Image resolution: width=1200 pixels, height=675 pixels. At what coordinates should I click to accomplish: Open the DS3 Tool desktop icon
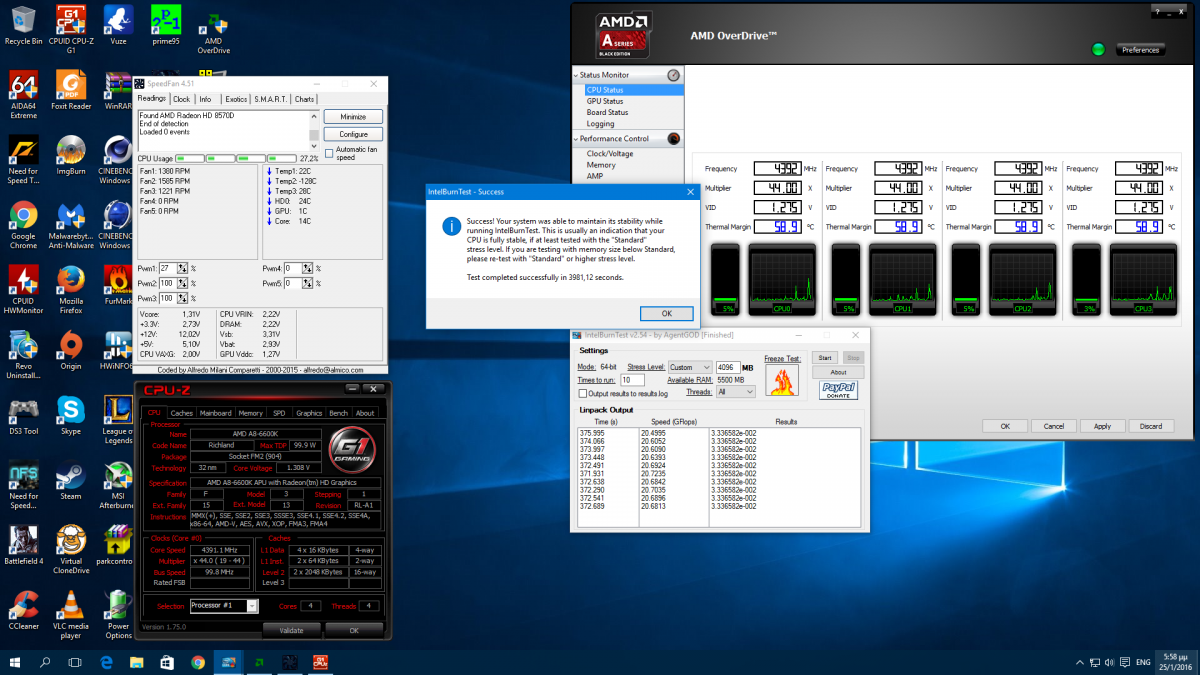click(23, 415)
